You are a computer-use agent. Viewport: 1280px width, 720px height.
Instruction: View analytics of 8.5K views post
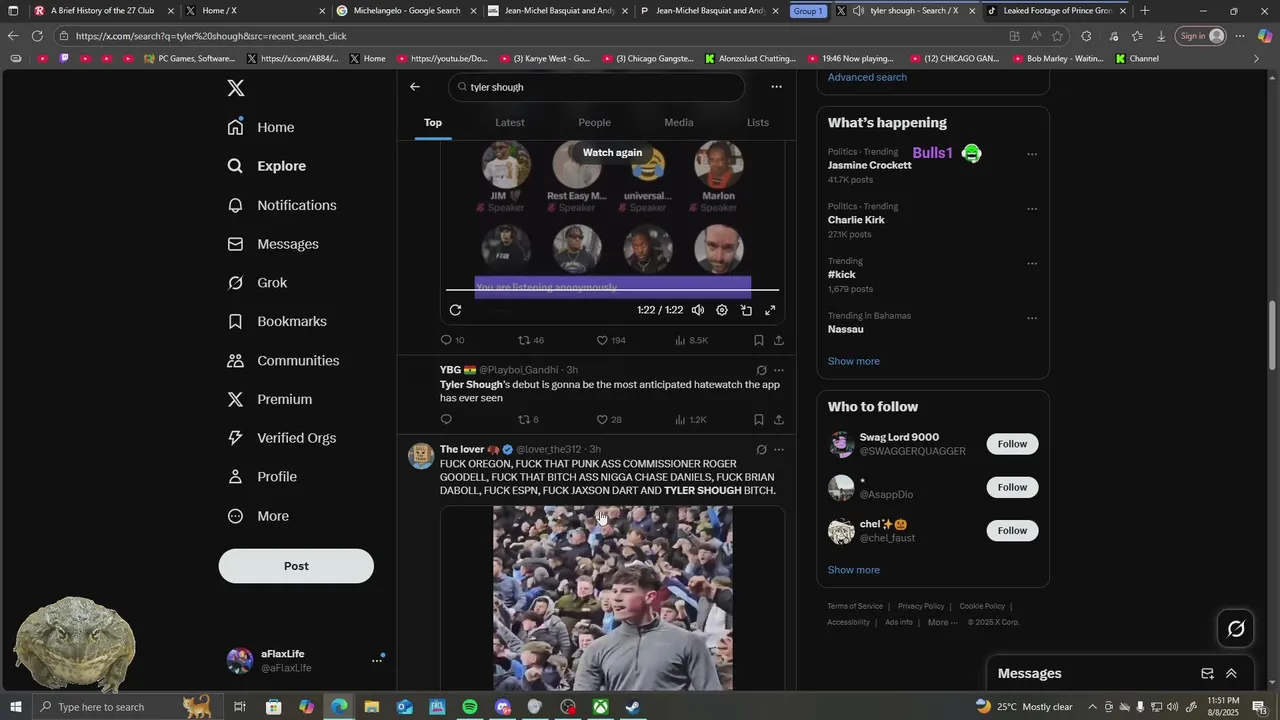coord(691,340)
